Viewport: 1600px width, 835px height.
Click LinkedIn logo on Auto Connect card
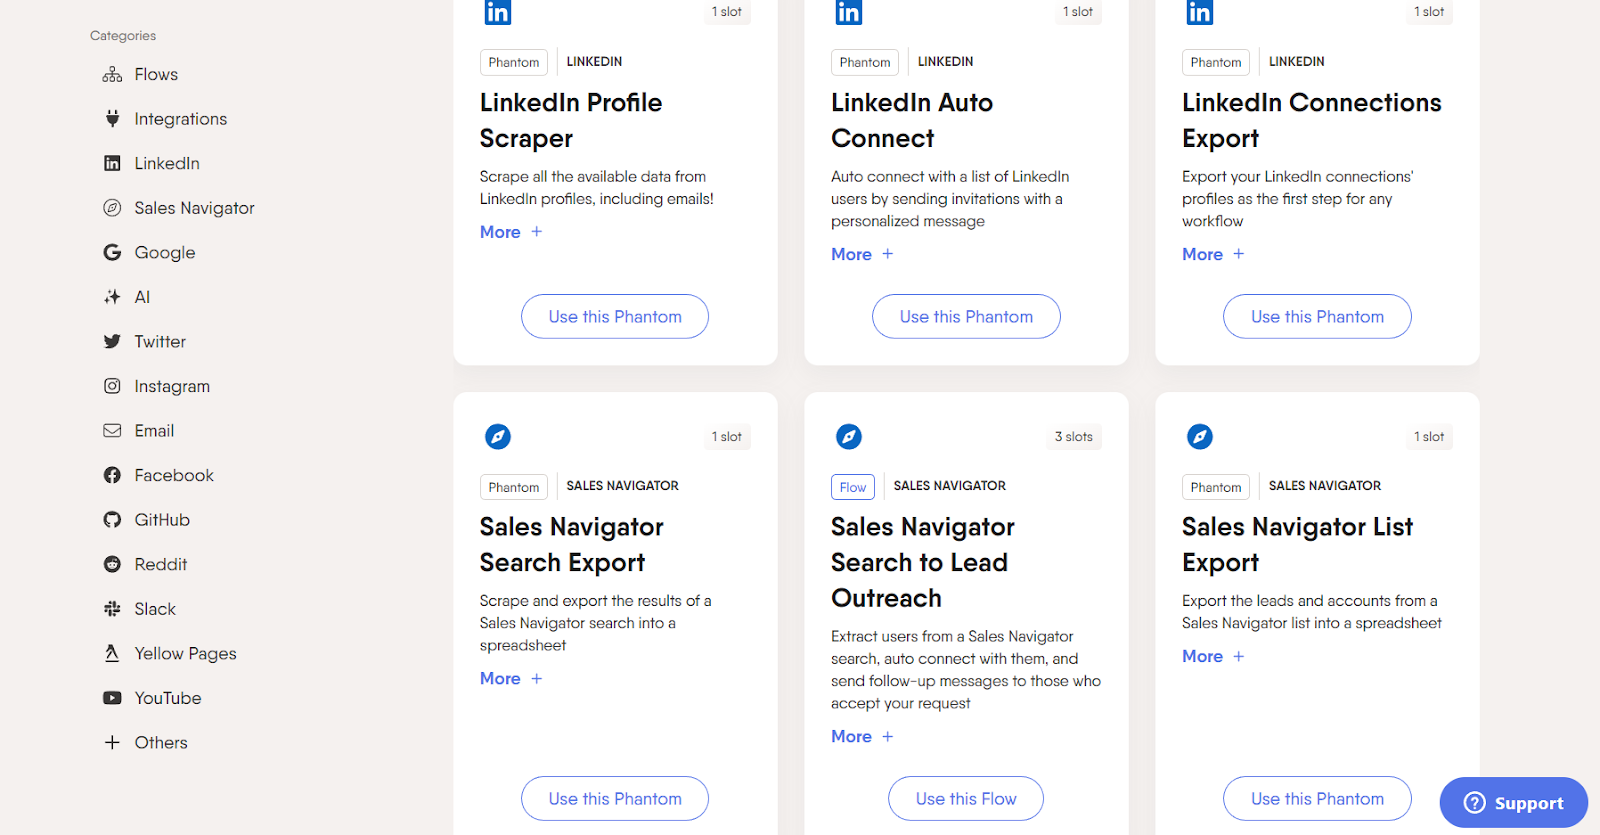pos(848,12)
